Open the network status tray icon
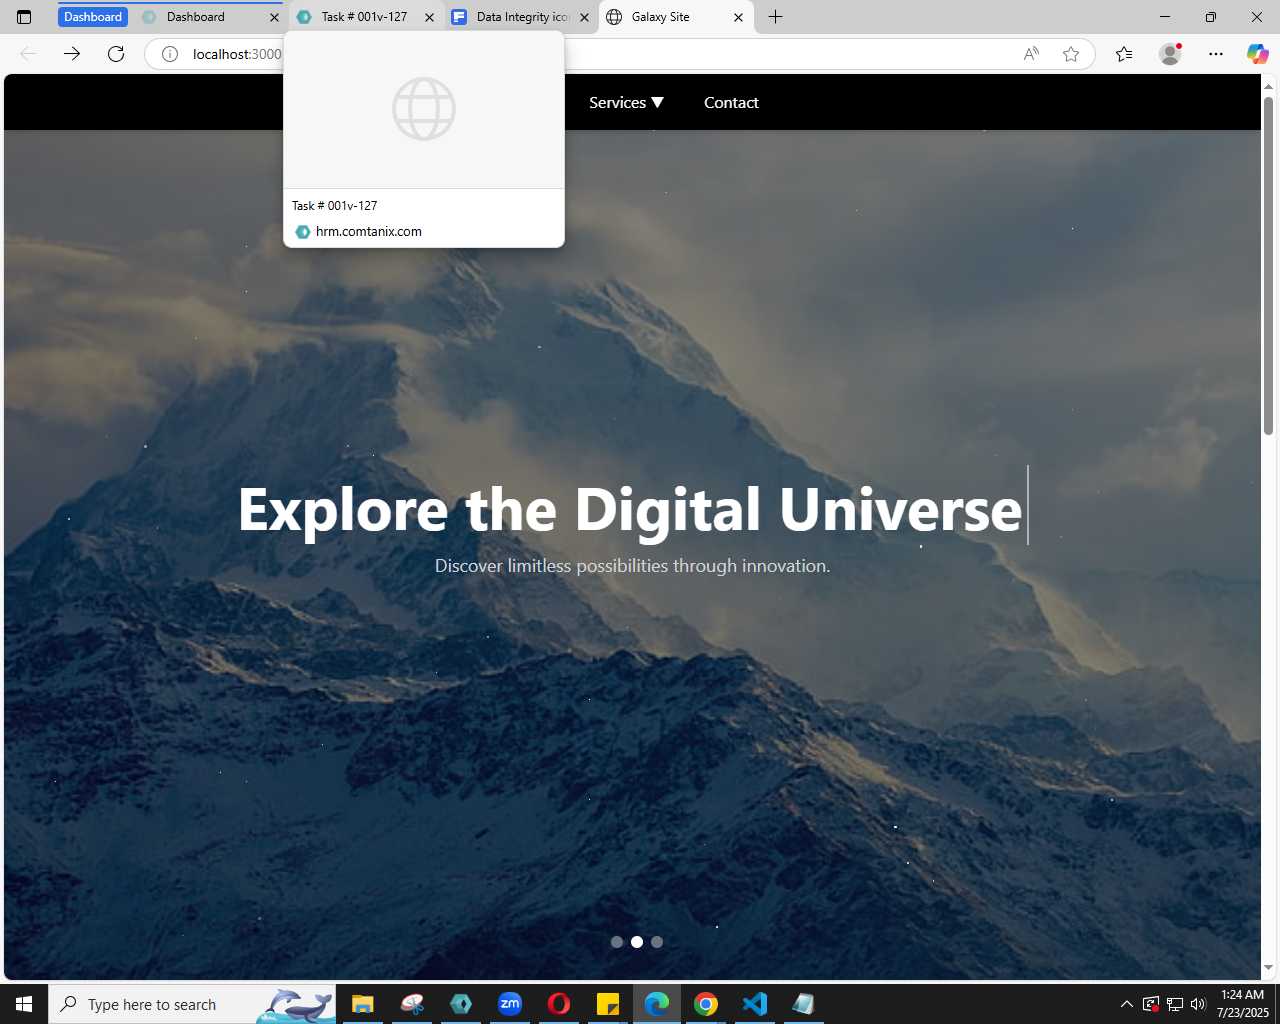The width and height of the screenshot is (1280, 1024). click(1175, 1004)
